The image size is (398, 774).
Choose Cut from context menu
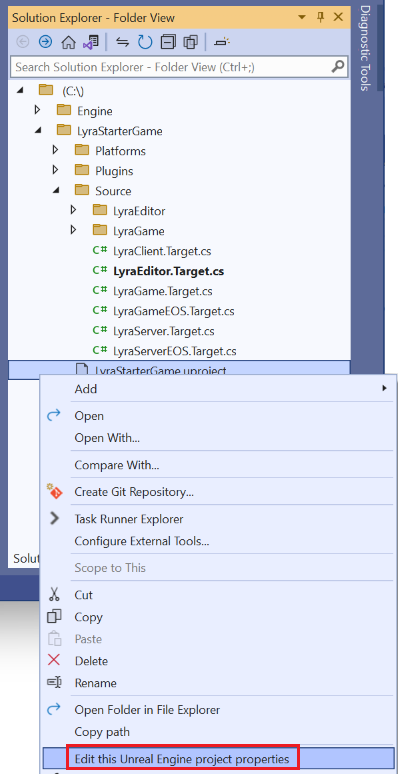[218, 595]
